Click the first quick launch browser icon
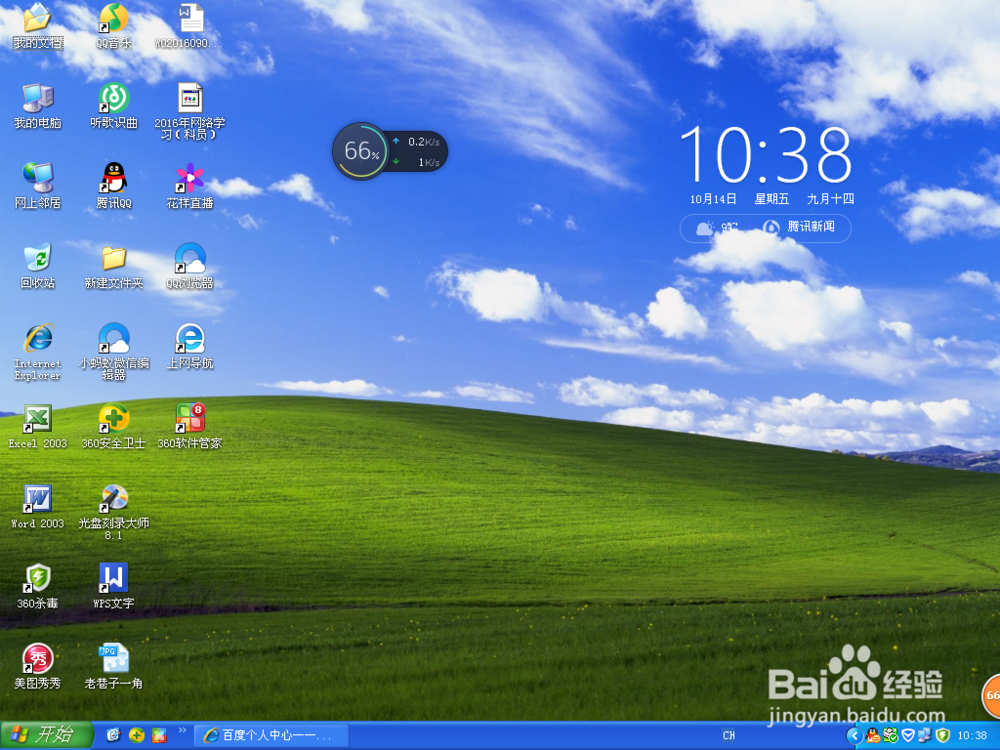Image resolution: width=1000 pixels, height=750 pixels. click(x=114, y=735)
